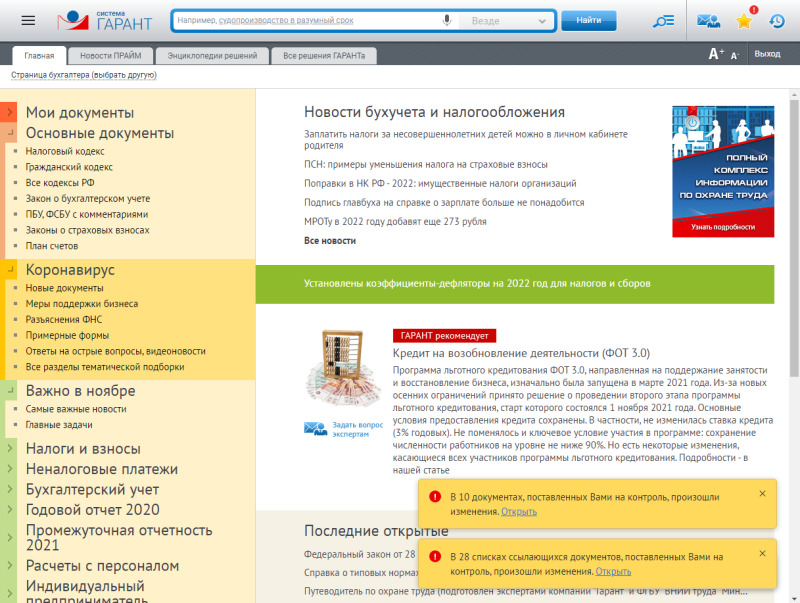Image resolution: width=800 pixels, height=603 pixels.
Task: Read news МРОТ в 2022 году
Action: (395, 221)
